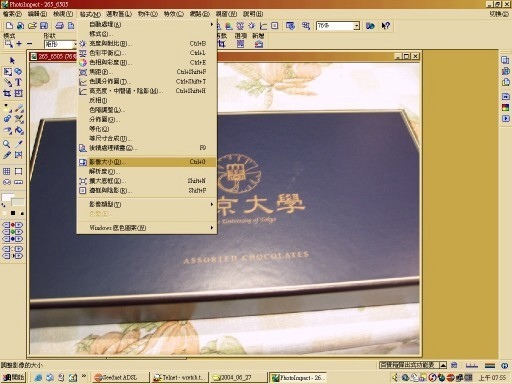Open the Edit (編輯) menu
Image resolution: width=512 pixels, height=384 pixels.
coord(37,14)
